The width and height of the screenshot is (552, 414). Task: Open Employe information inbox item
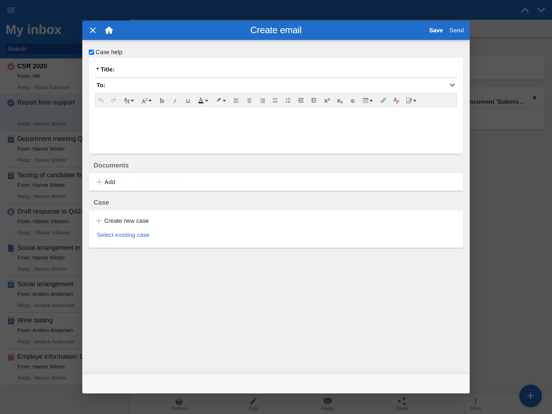pos(41,367)
